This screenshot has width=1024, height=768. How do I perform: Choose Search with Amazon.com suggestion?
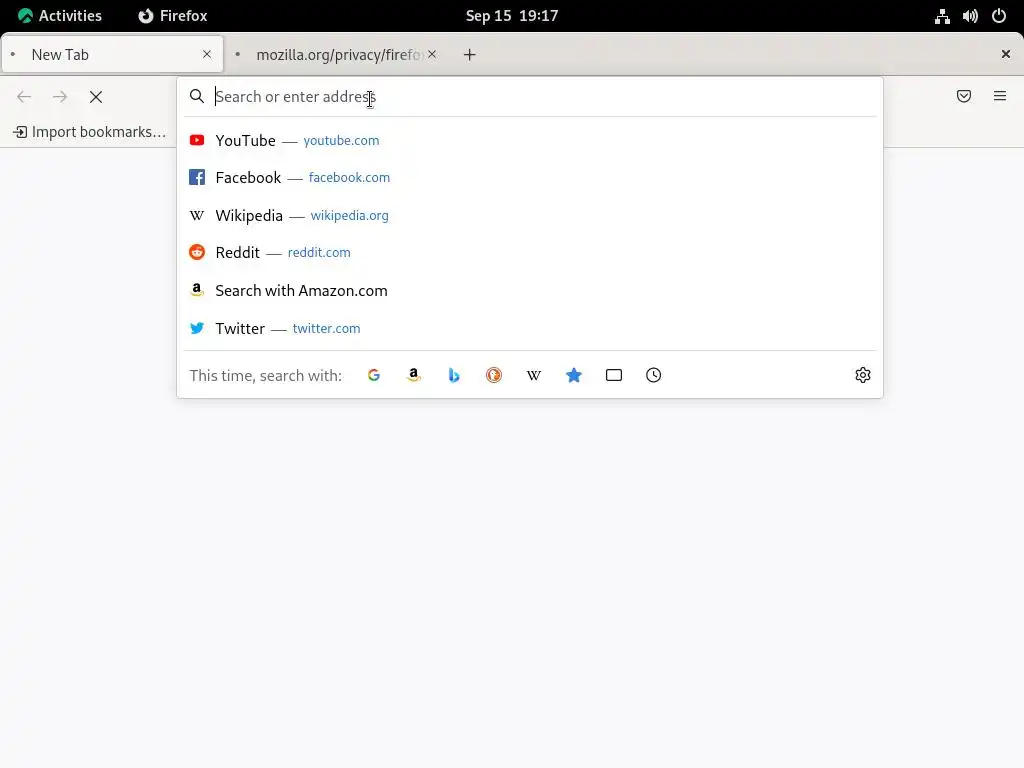(x=530, y=291)
